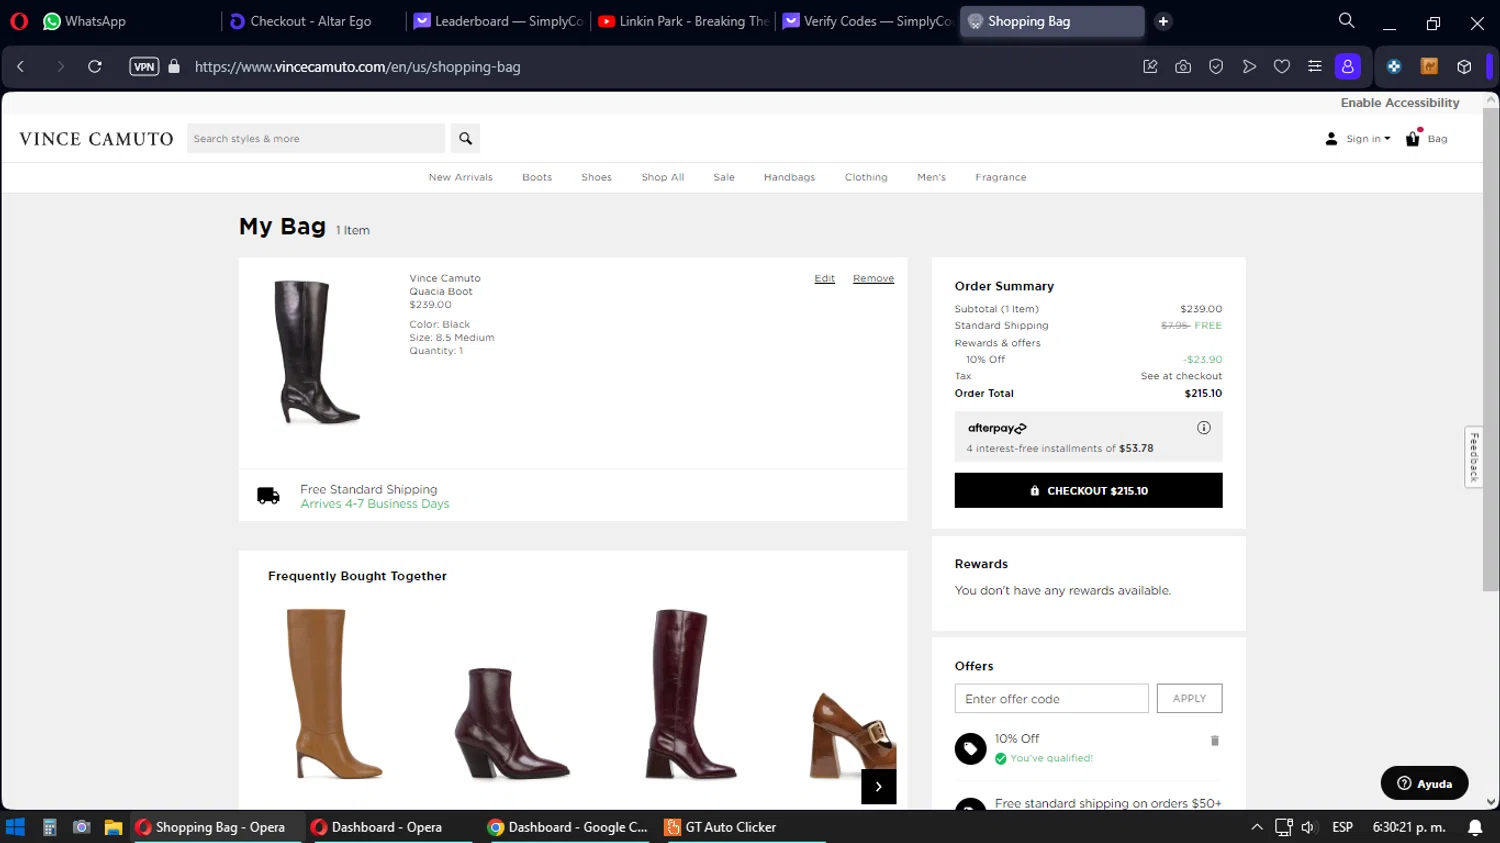Viewport: 1500px width, 843px height.
Task: Focus the search styles input field
Action: [316, 138]
